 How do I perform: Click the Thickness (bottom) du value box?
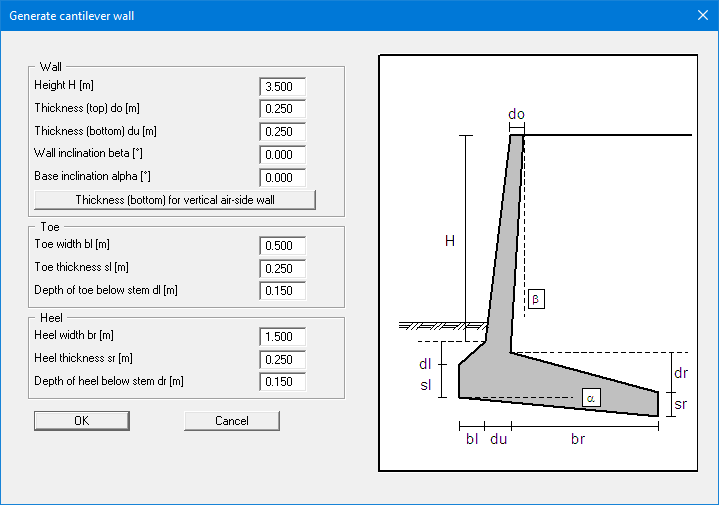(x=282, y=132)
